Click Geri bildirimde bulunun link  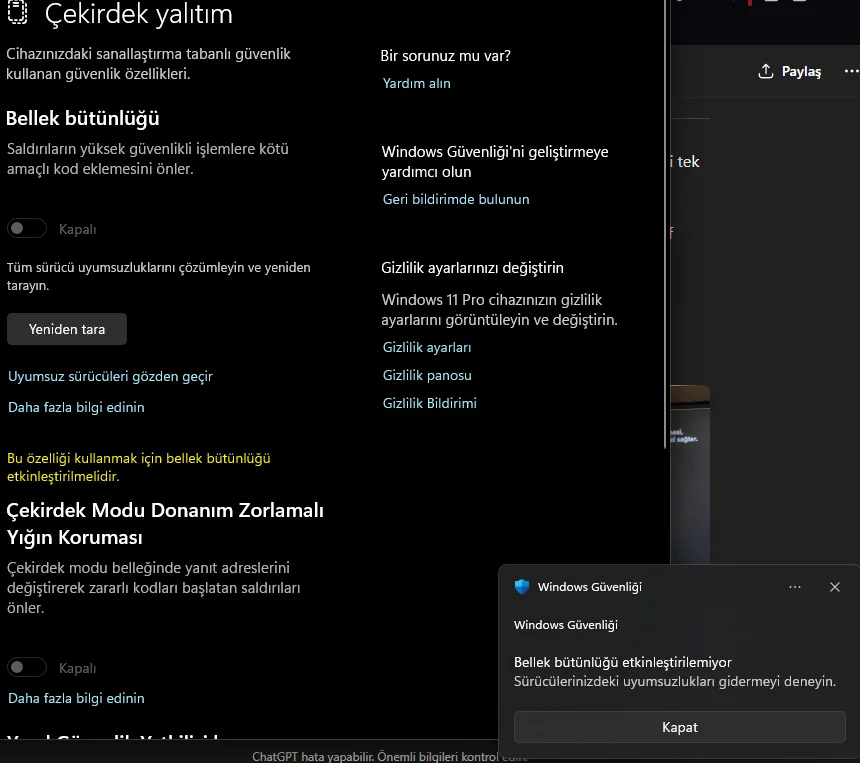(x=456, y=199)
